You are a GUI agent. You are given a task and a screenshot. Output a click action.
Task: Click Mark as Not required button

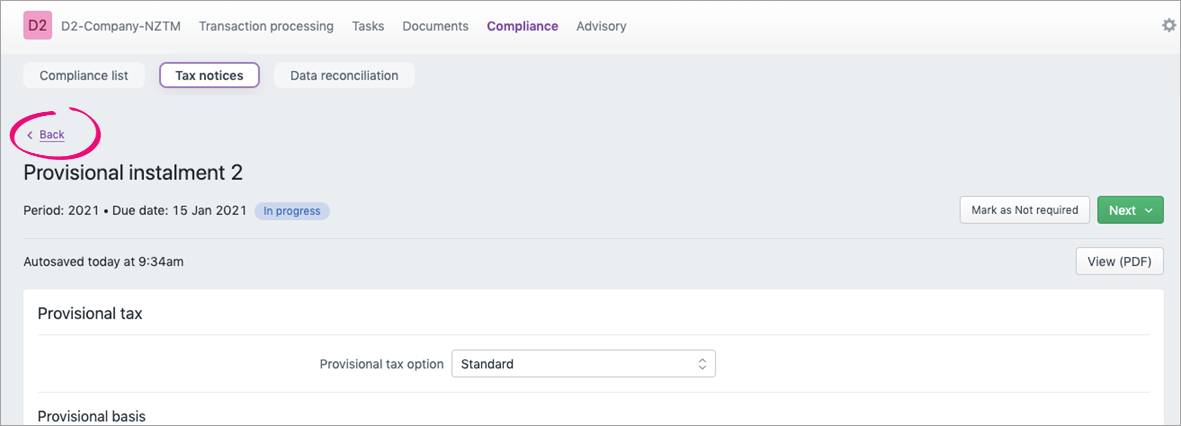(1024, 211)
